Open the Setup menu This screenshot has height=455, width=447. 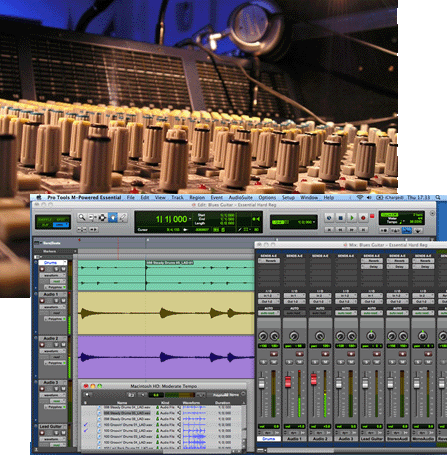288,197
